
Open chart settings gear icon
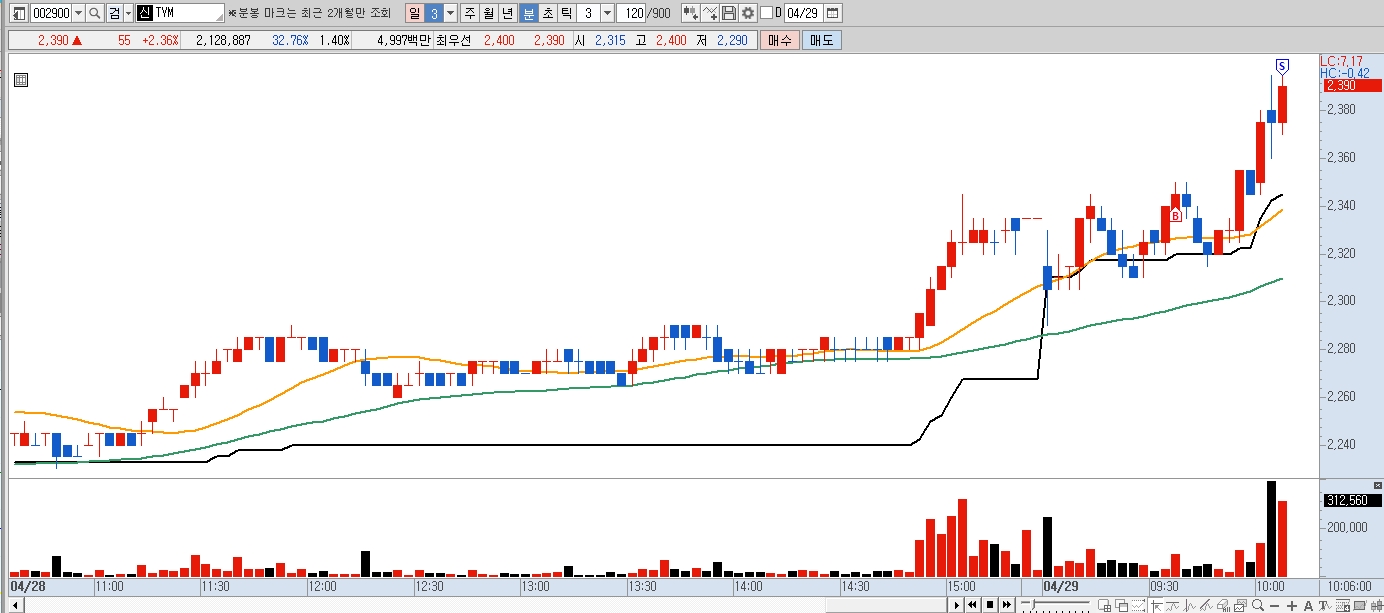[x=747, y=13]
